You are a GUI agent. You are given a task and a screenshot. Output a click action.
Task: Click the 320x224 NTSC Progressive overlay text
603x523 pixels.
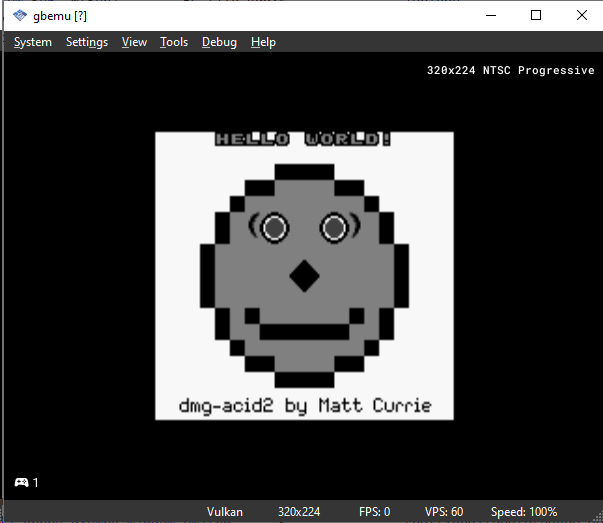tap(510, 70)
